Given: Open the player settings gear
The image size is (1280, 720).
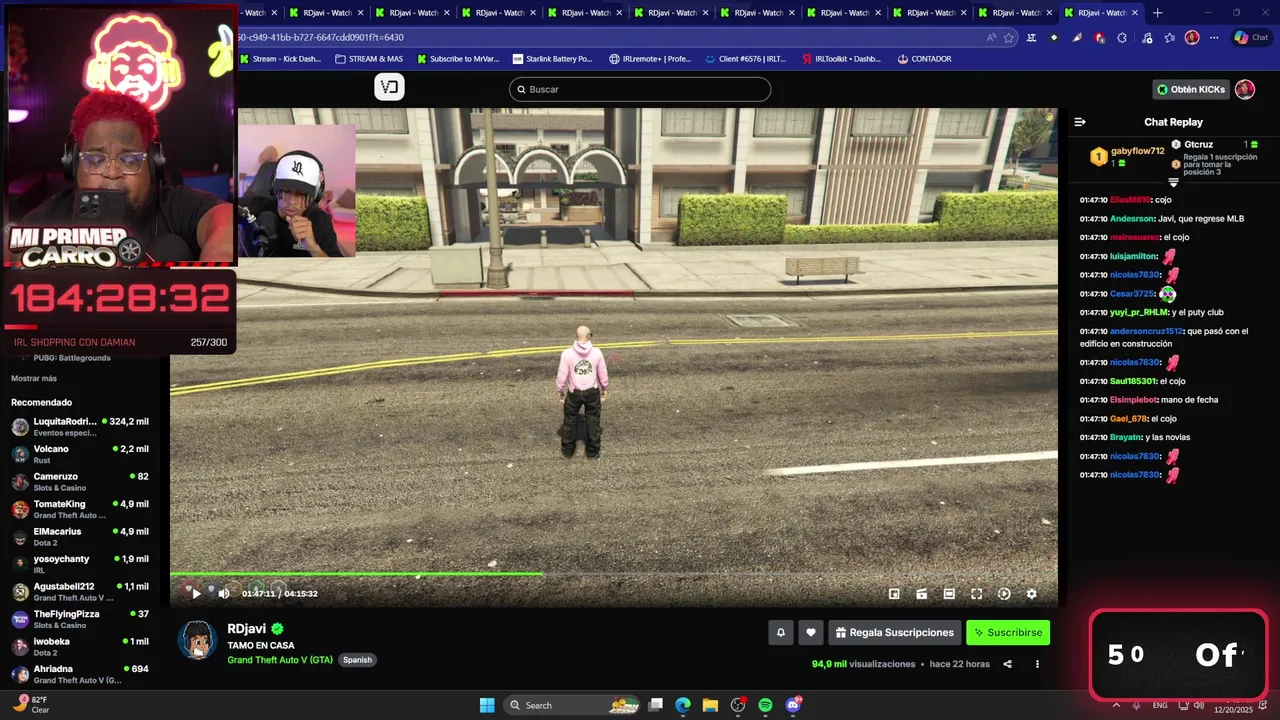Looking at the screenshot, I should click(x=1031, y=594).
